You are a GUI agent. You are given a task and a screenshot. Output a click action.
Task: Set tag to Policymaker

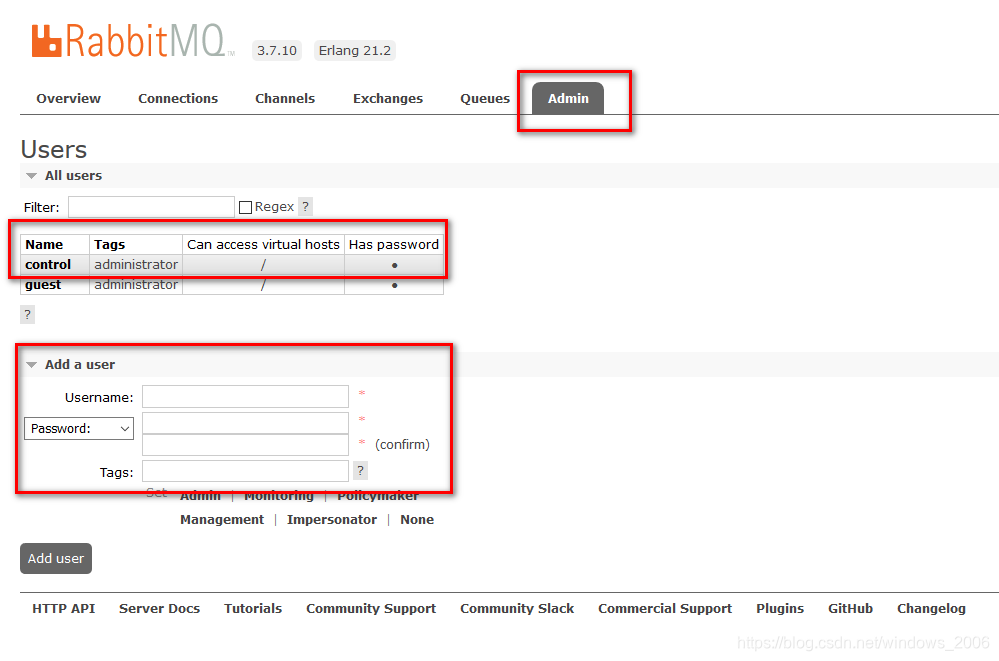point(378,496)
